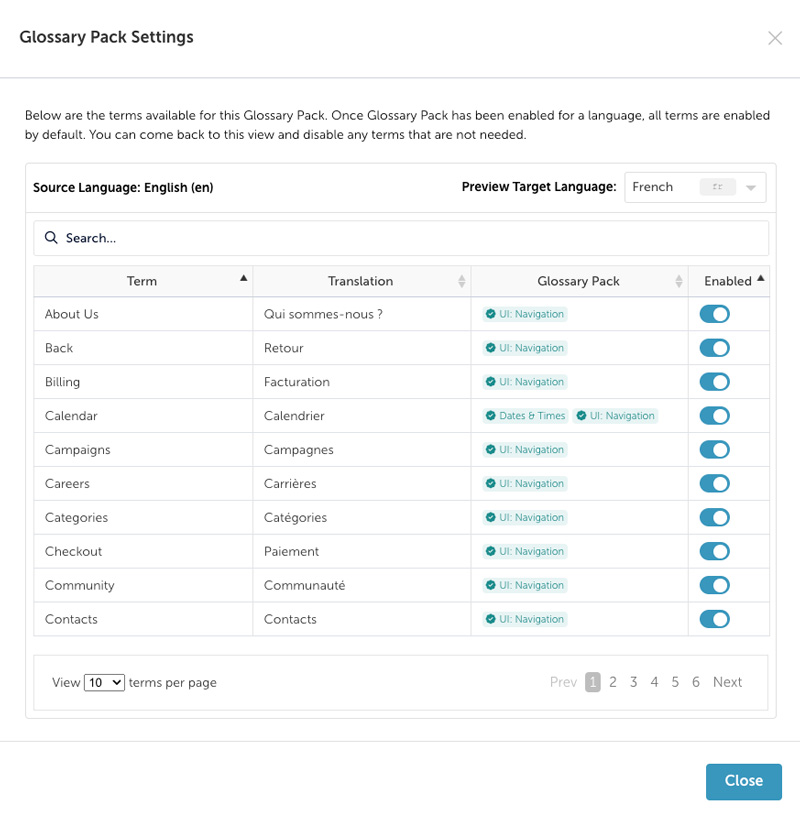This screenshot has height=821, width=800.
Task: Go to page 5
Action: click(675, 682)
